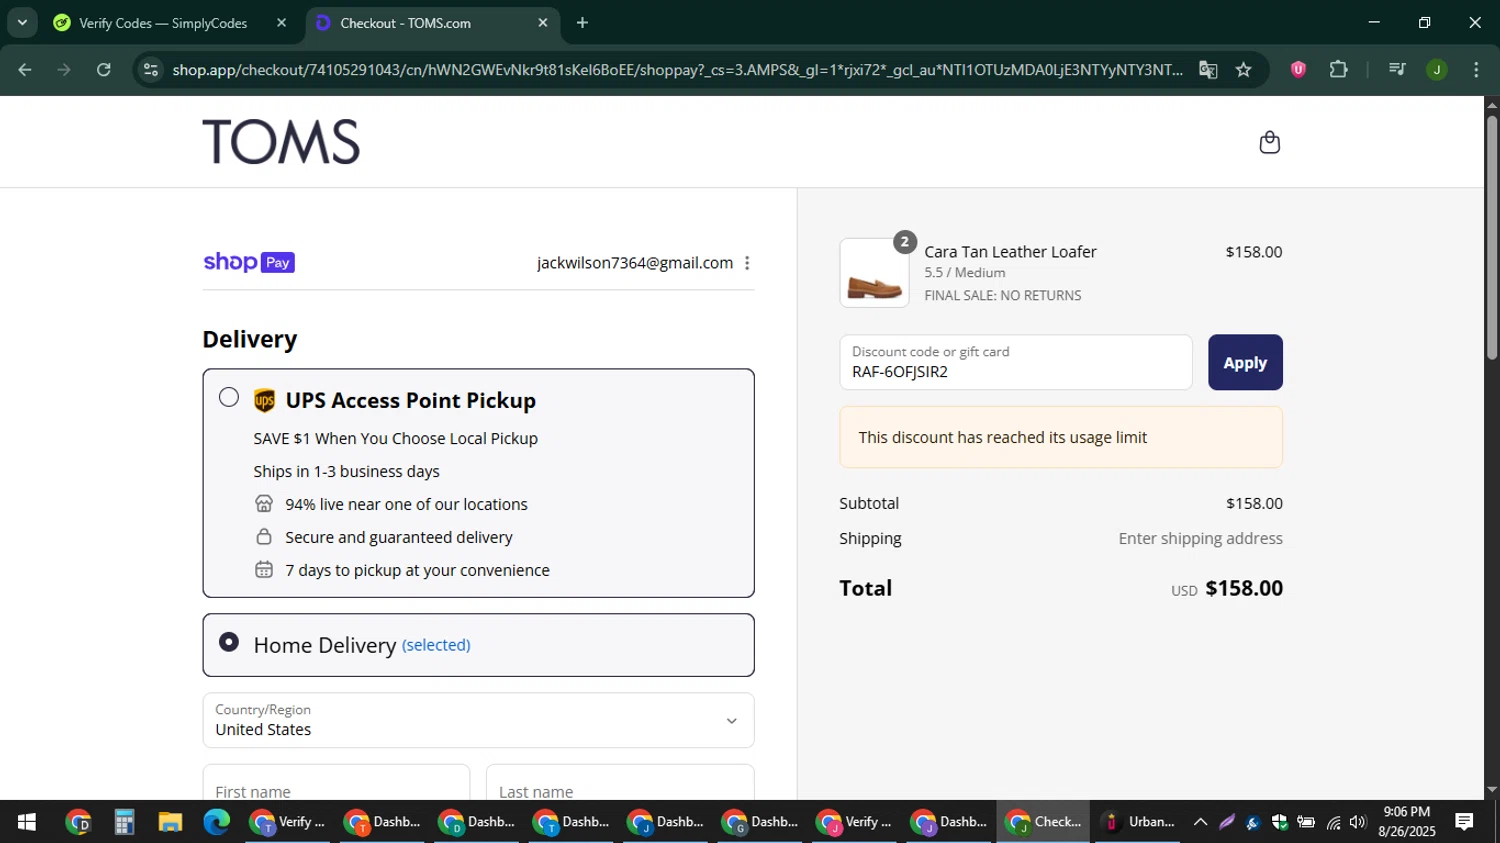
Task: Open the Country/Region dropdown
Action: [x=478, y=720]
